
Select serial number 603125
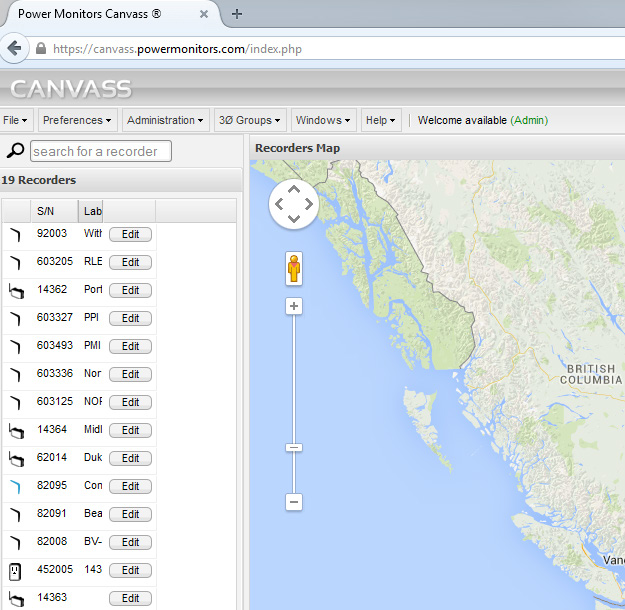55,401
